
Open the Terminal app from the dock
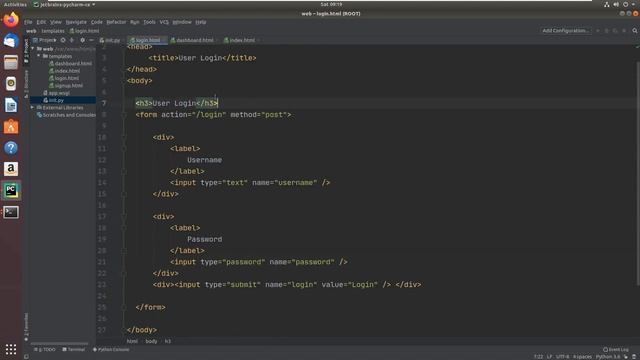tap(11, 212)
